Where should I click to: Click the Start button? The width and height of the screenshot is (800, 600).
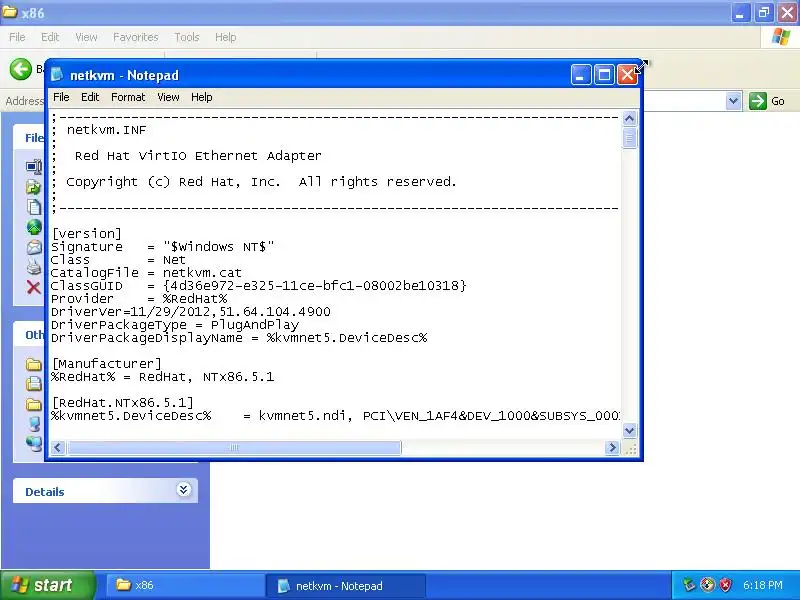click(47, 585)
